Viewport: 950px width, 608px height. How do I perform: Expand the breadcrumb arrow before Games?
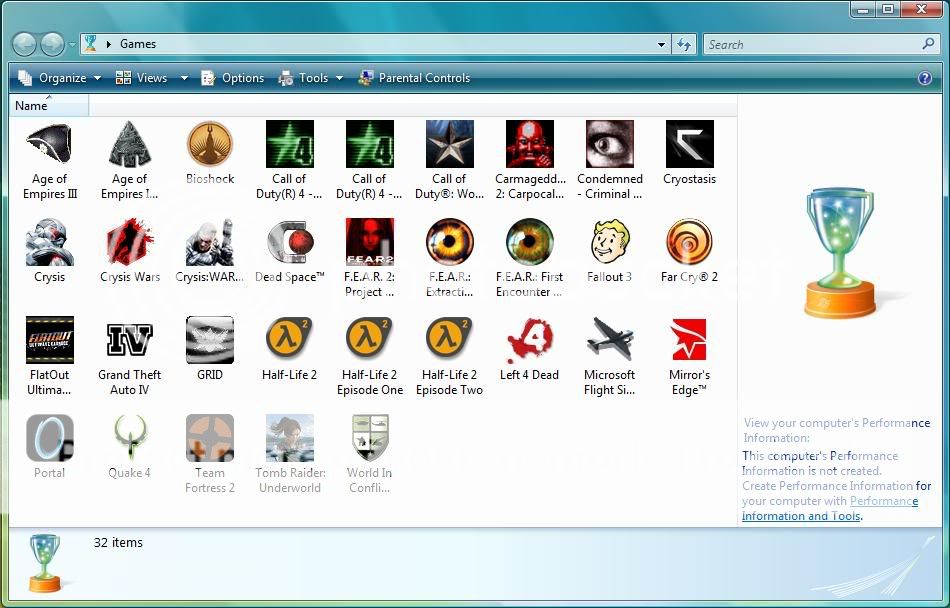click(108, 44)
